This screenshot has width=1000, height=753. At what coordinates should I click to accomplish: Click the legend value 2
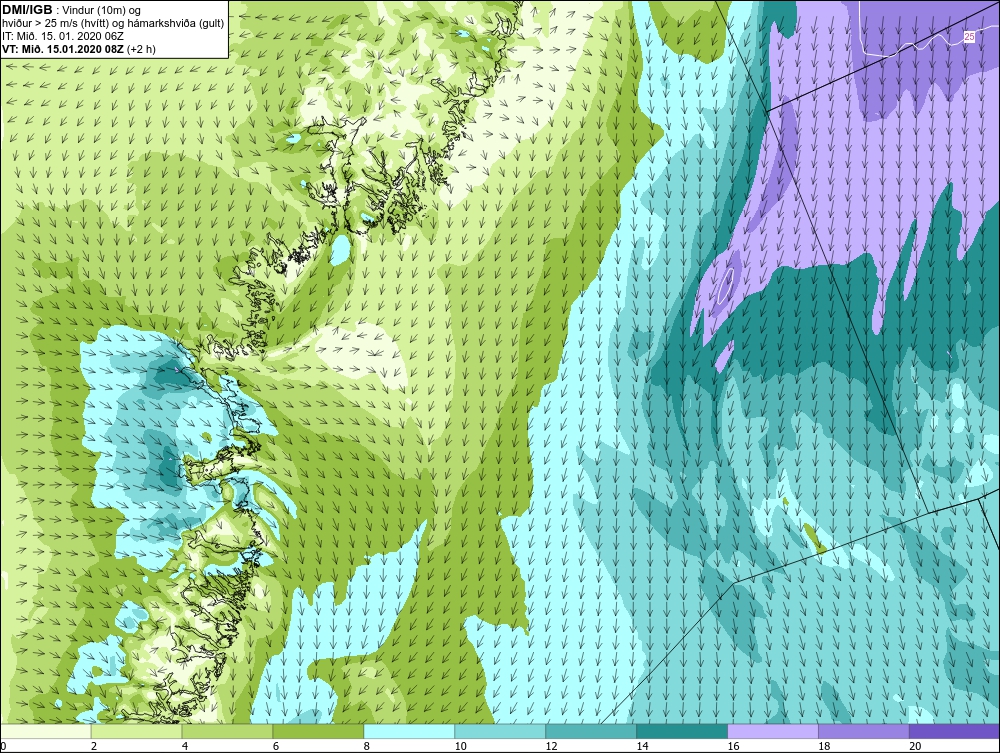point(94,746)
